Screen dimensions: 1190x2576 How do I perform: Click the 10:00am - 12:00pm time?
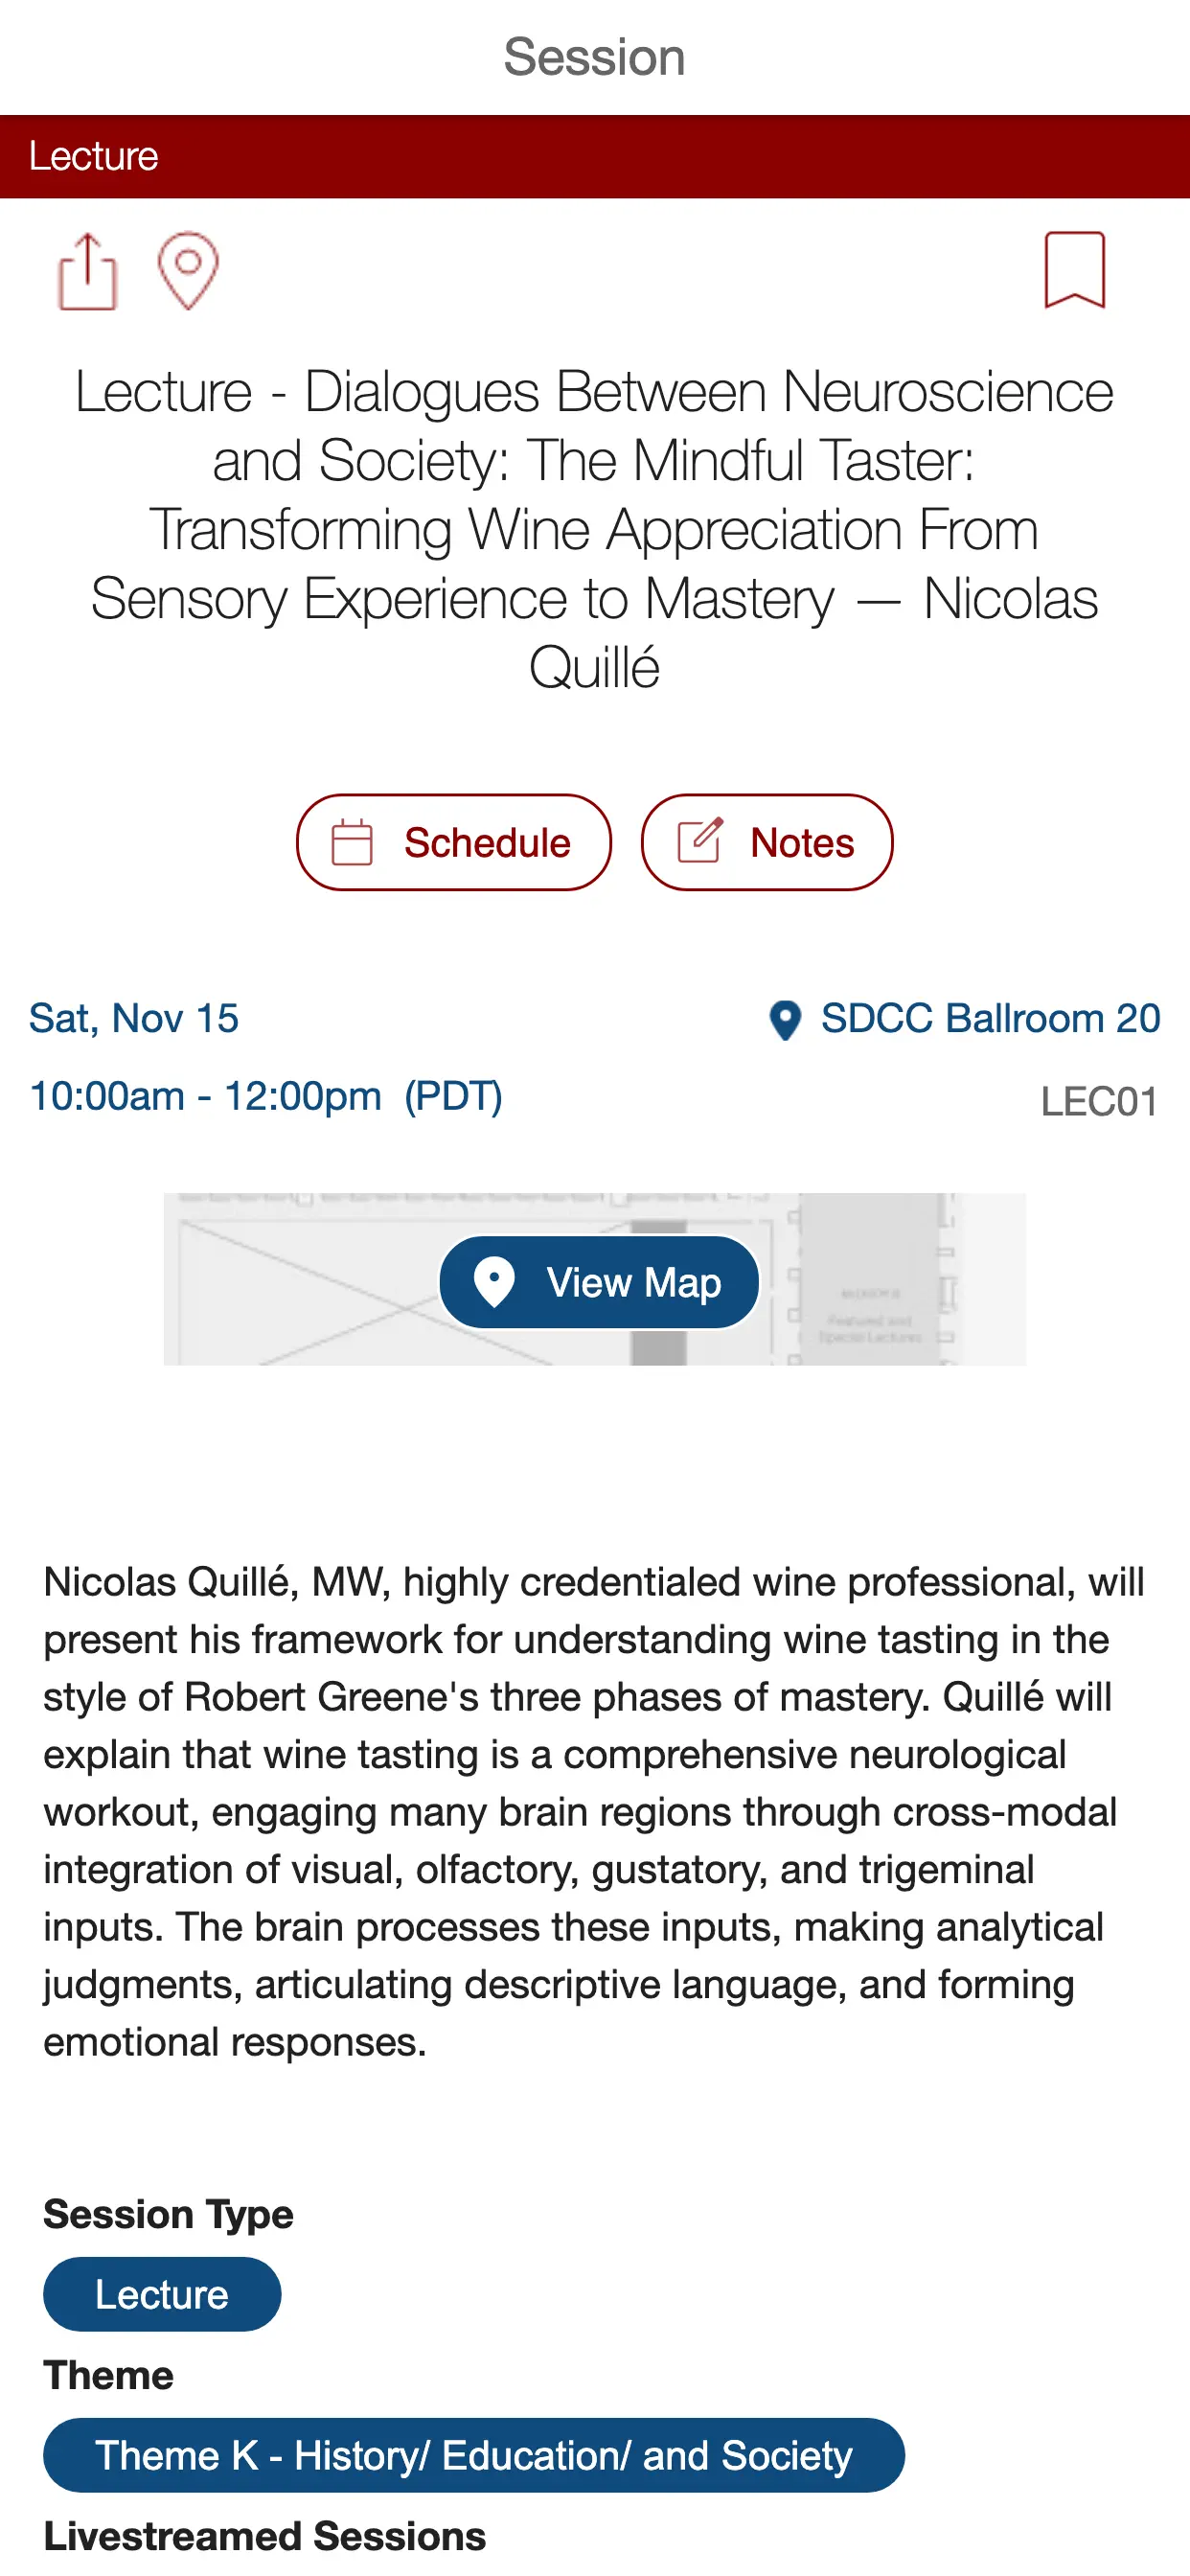pos(265,1096)
